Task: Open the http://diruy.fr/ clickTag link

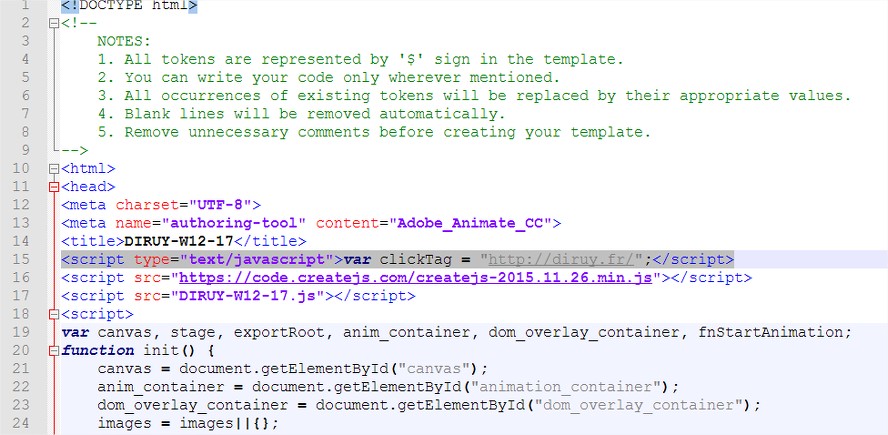Action: click(561, 259)
